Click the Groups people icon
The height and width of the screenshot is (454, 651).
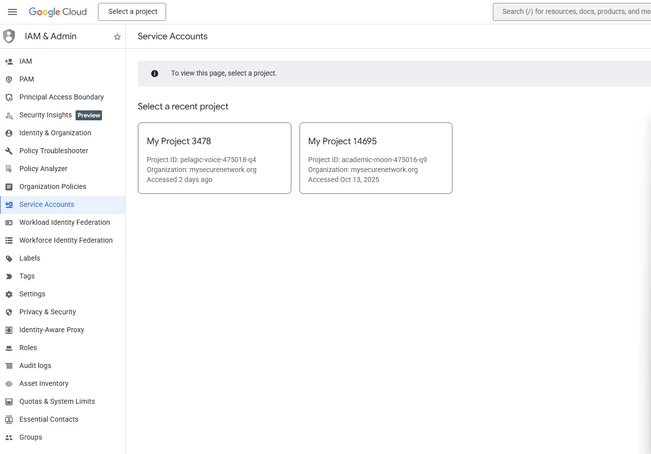pyautogui.click(x=9, y=437)
